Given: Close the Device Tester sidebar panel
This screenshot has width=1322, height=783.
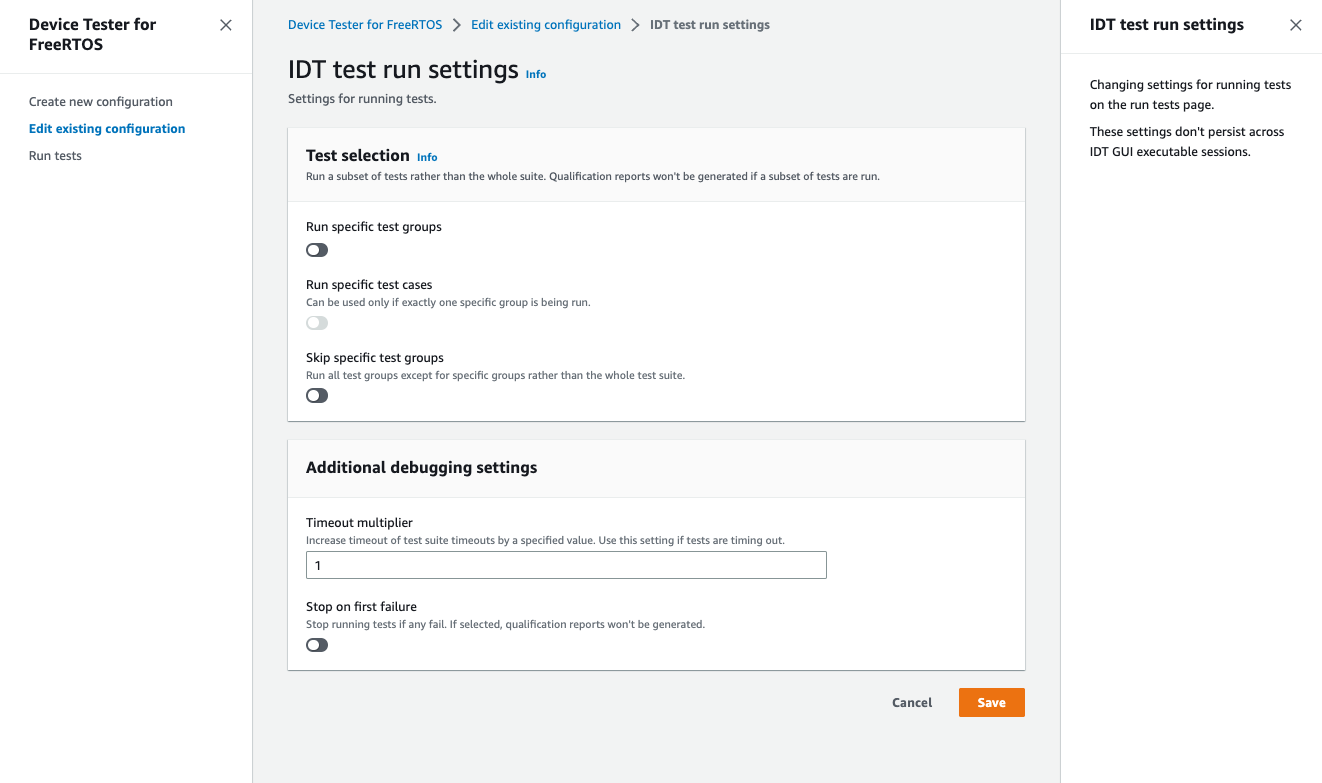Looking at the screenshot, I should click(x=225, y=24).
